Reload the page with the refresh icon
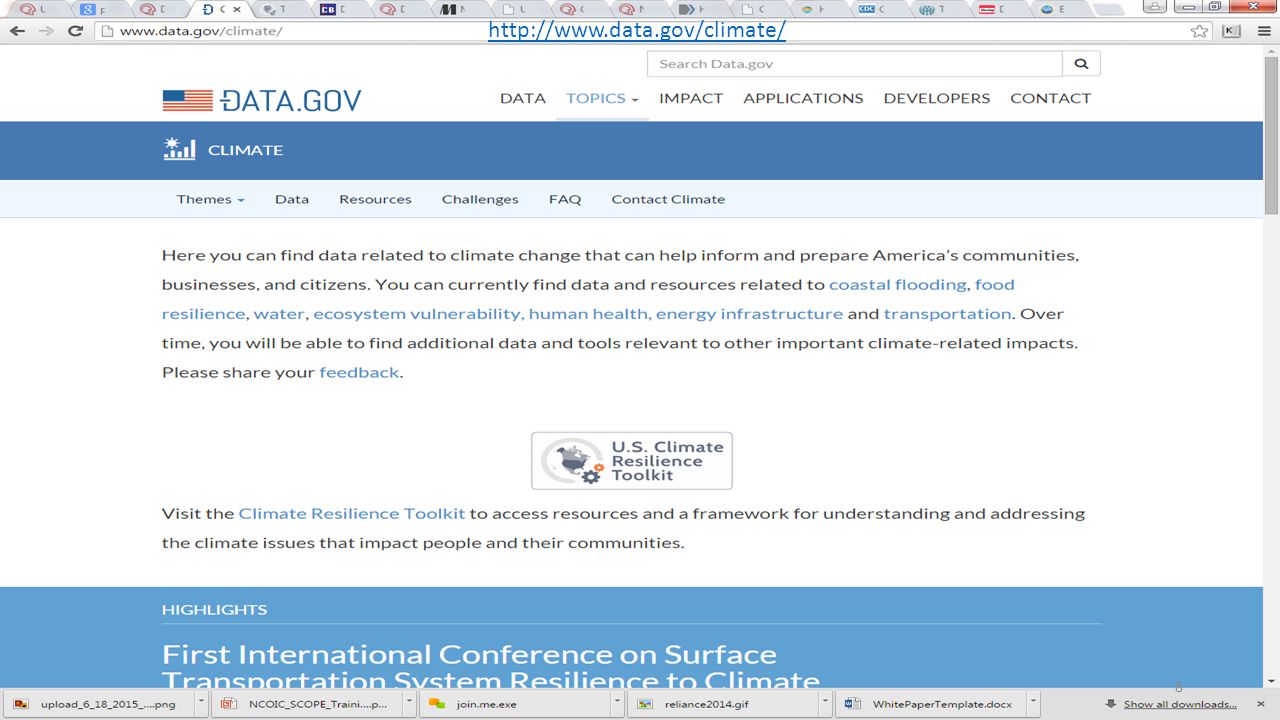Viewport: 1280px width, 720px height. (75, 31)
